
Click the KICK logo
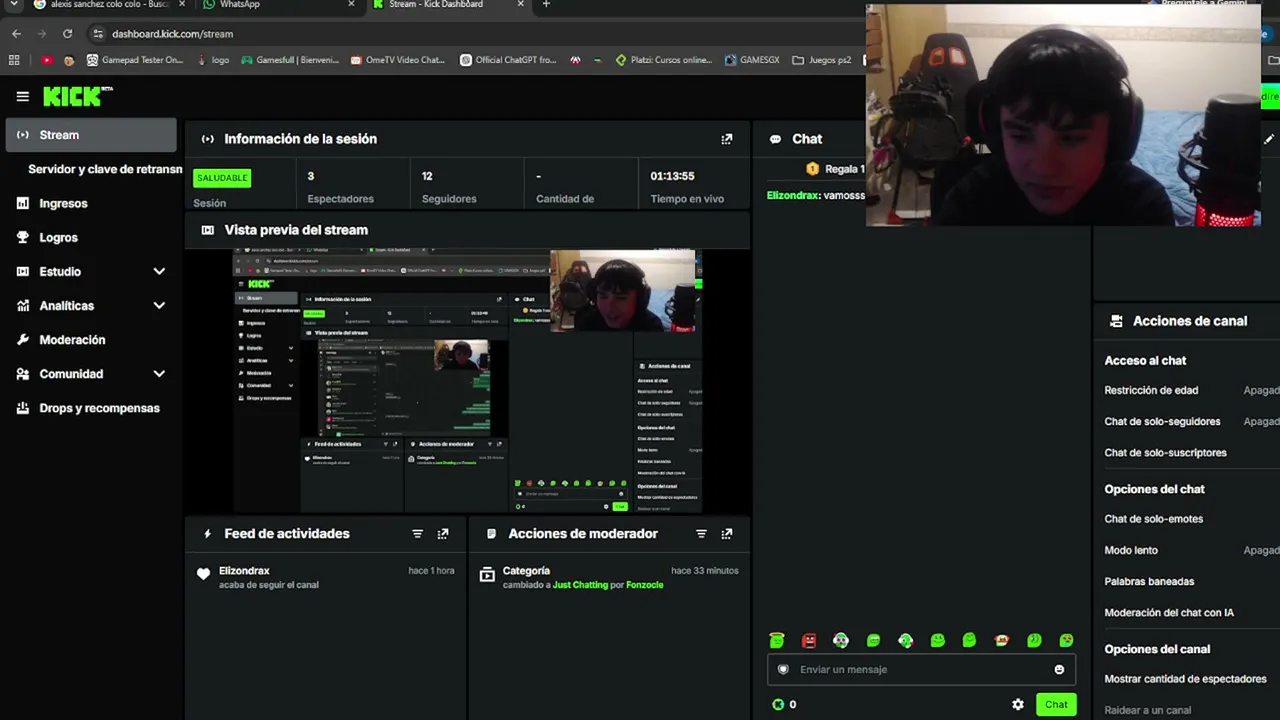click(x=78, y=96)
